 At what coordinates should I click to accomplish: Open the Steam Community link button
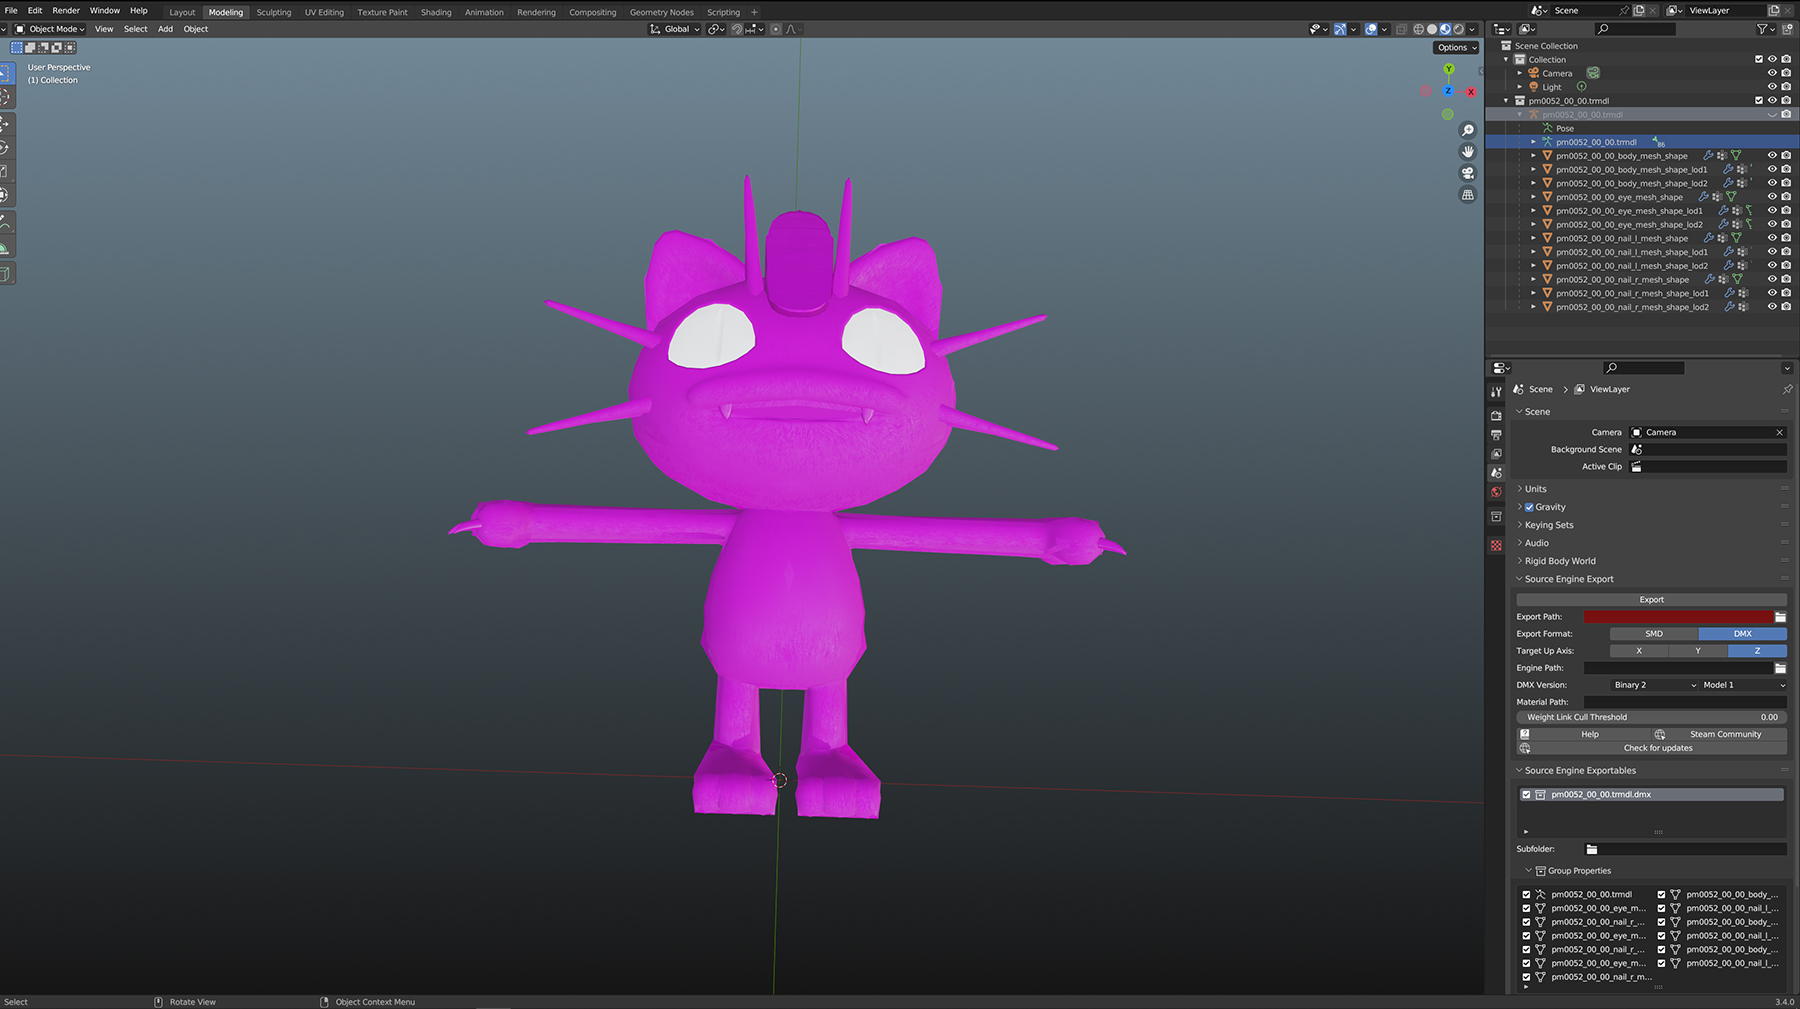coord(1718,734)
